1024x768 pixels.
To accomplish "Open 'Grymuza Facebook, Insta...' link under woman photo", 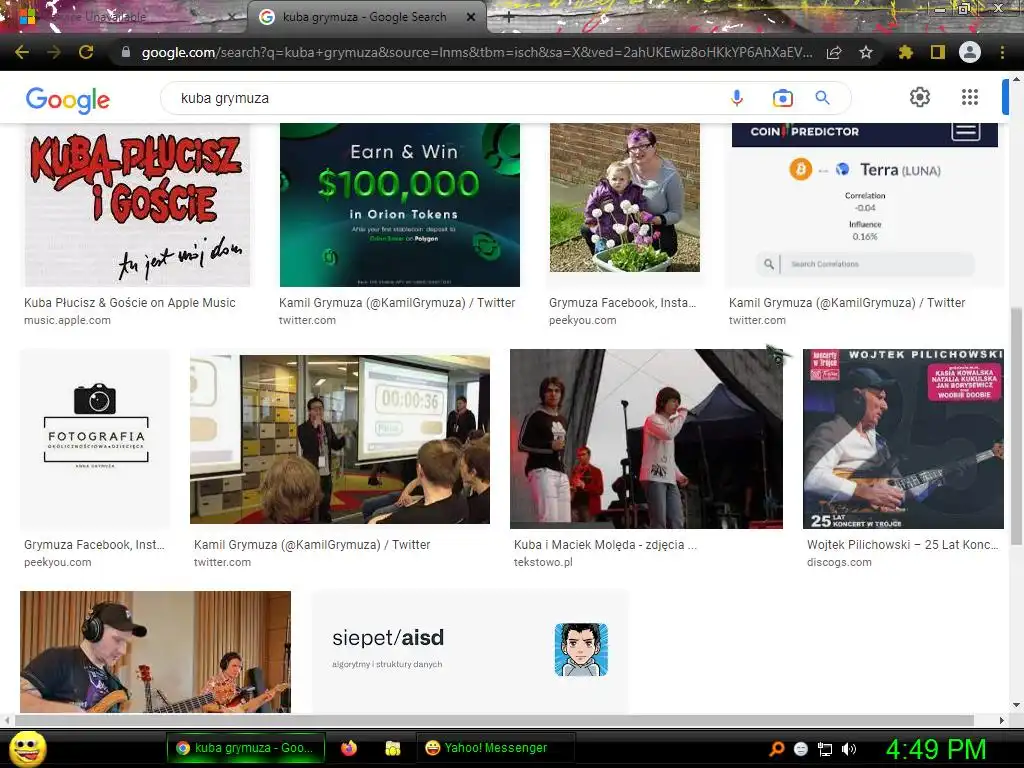I will (x=622, y=302).
